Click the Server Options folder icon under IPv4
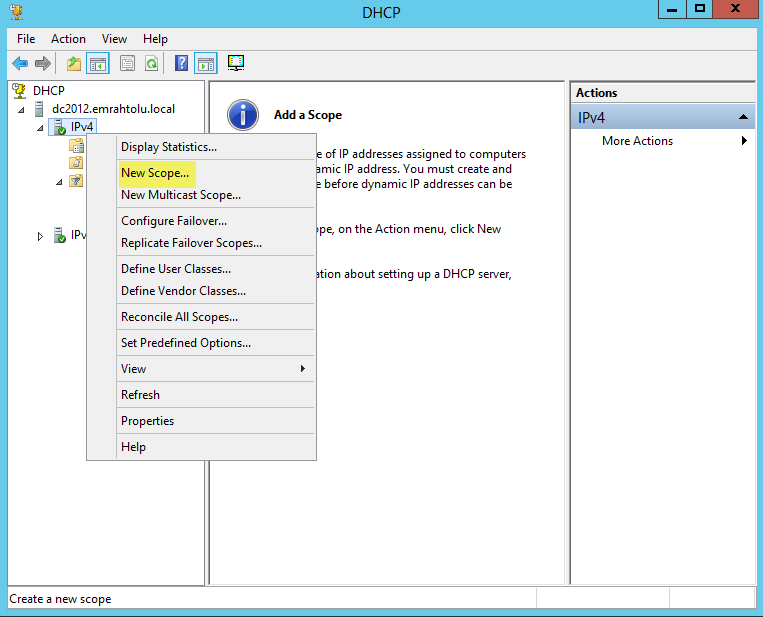Viewport: 763px width, 617px height. pos(76,145)
